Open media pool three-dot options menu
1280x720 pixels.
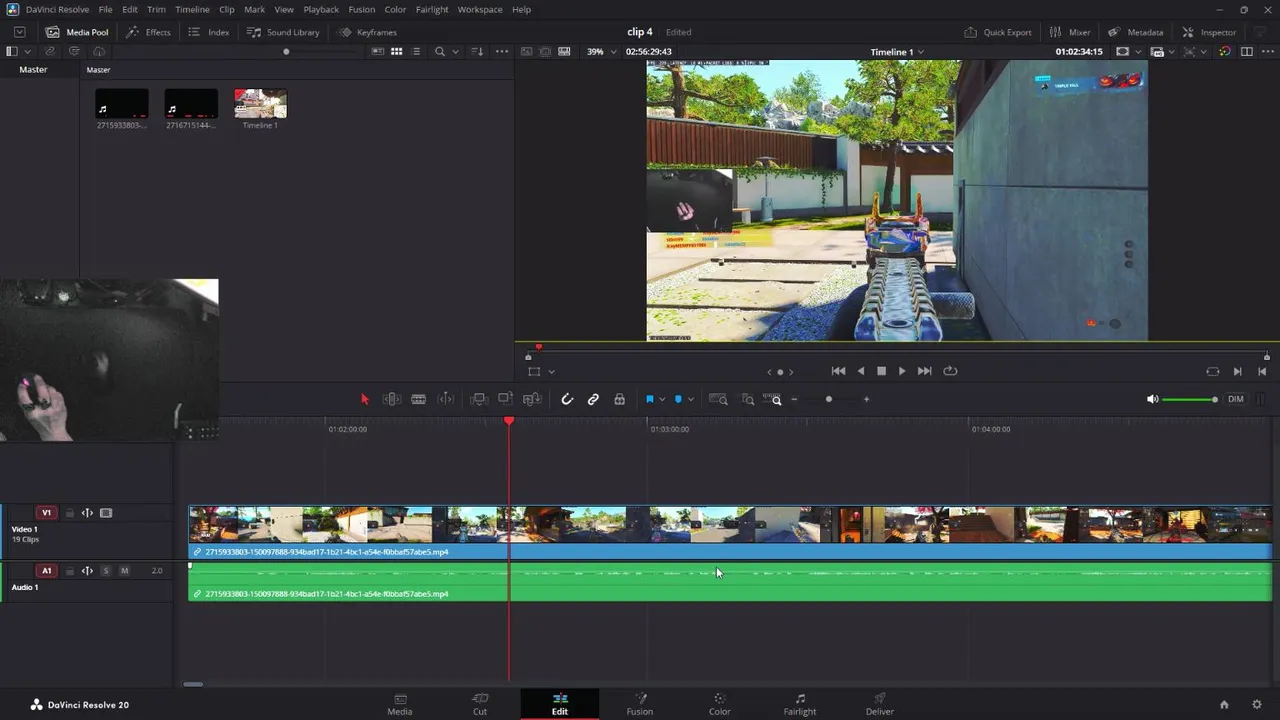(x=502, y=51)
